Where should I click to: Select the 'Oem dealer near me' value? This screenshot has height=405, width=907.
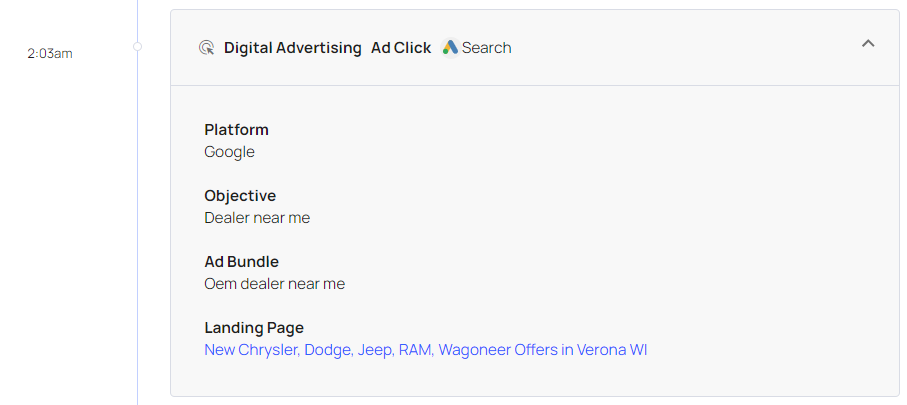(274, 284)
